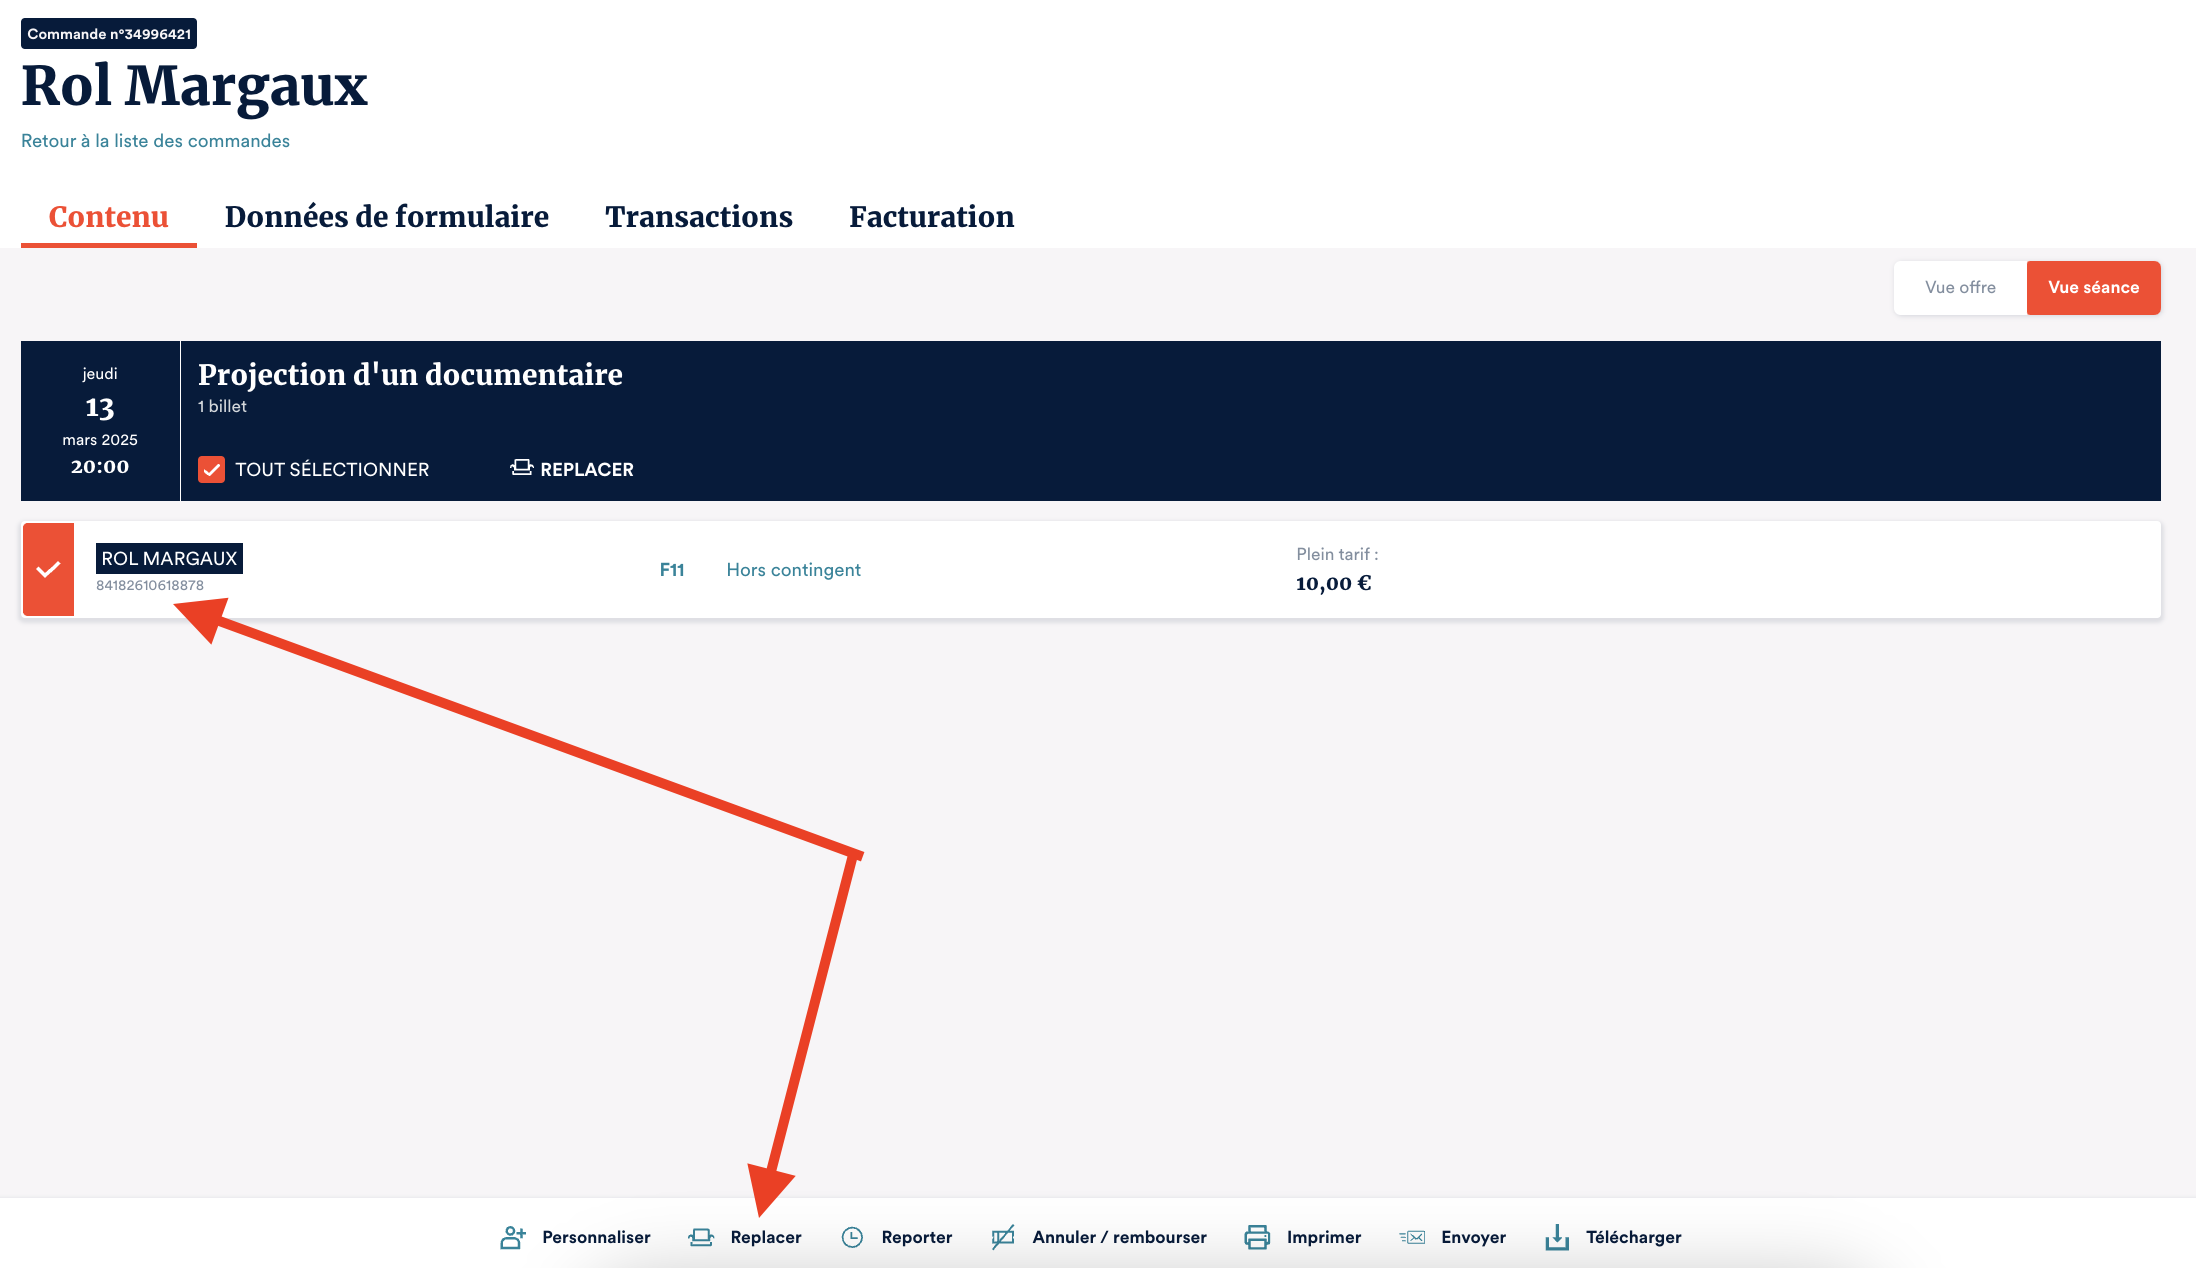Image resolution: width=2196 pixels, height=1268 pixels.
Task: Click the seat icon next to REPLACER in the header
Action: pyautogui.click(x=521, y=468)
